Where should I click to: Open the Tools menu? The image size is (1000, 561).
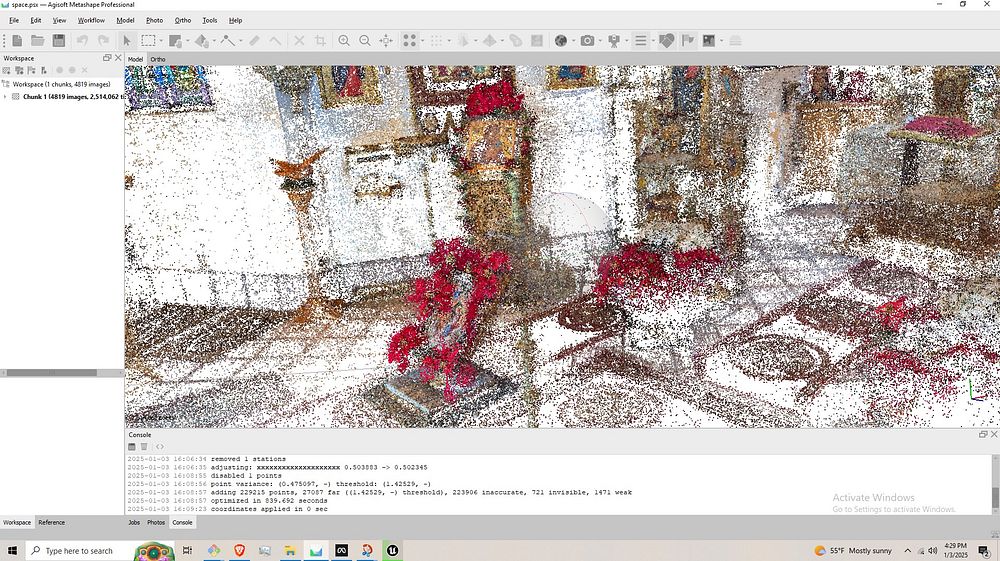point(209,20)
